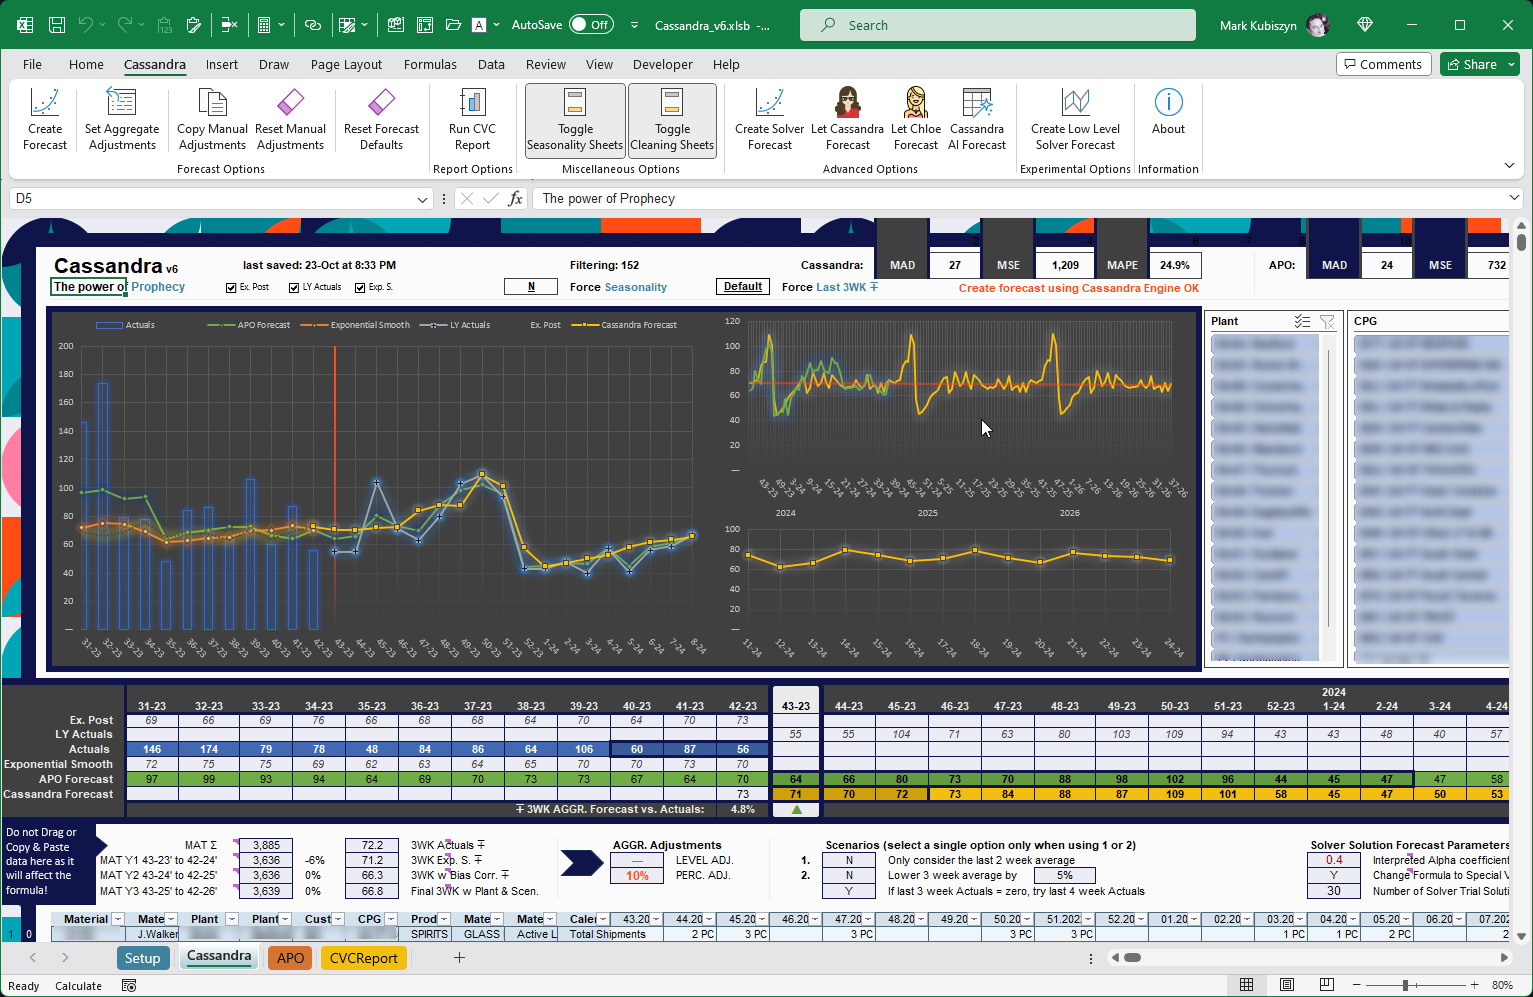Click the macro recording status bar icon
Image resolution: width=1533 pixels, height=997 pixels.
tap(129, 985)
